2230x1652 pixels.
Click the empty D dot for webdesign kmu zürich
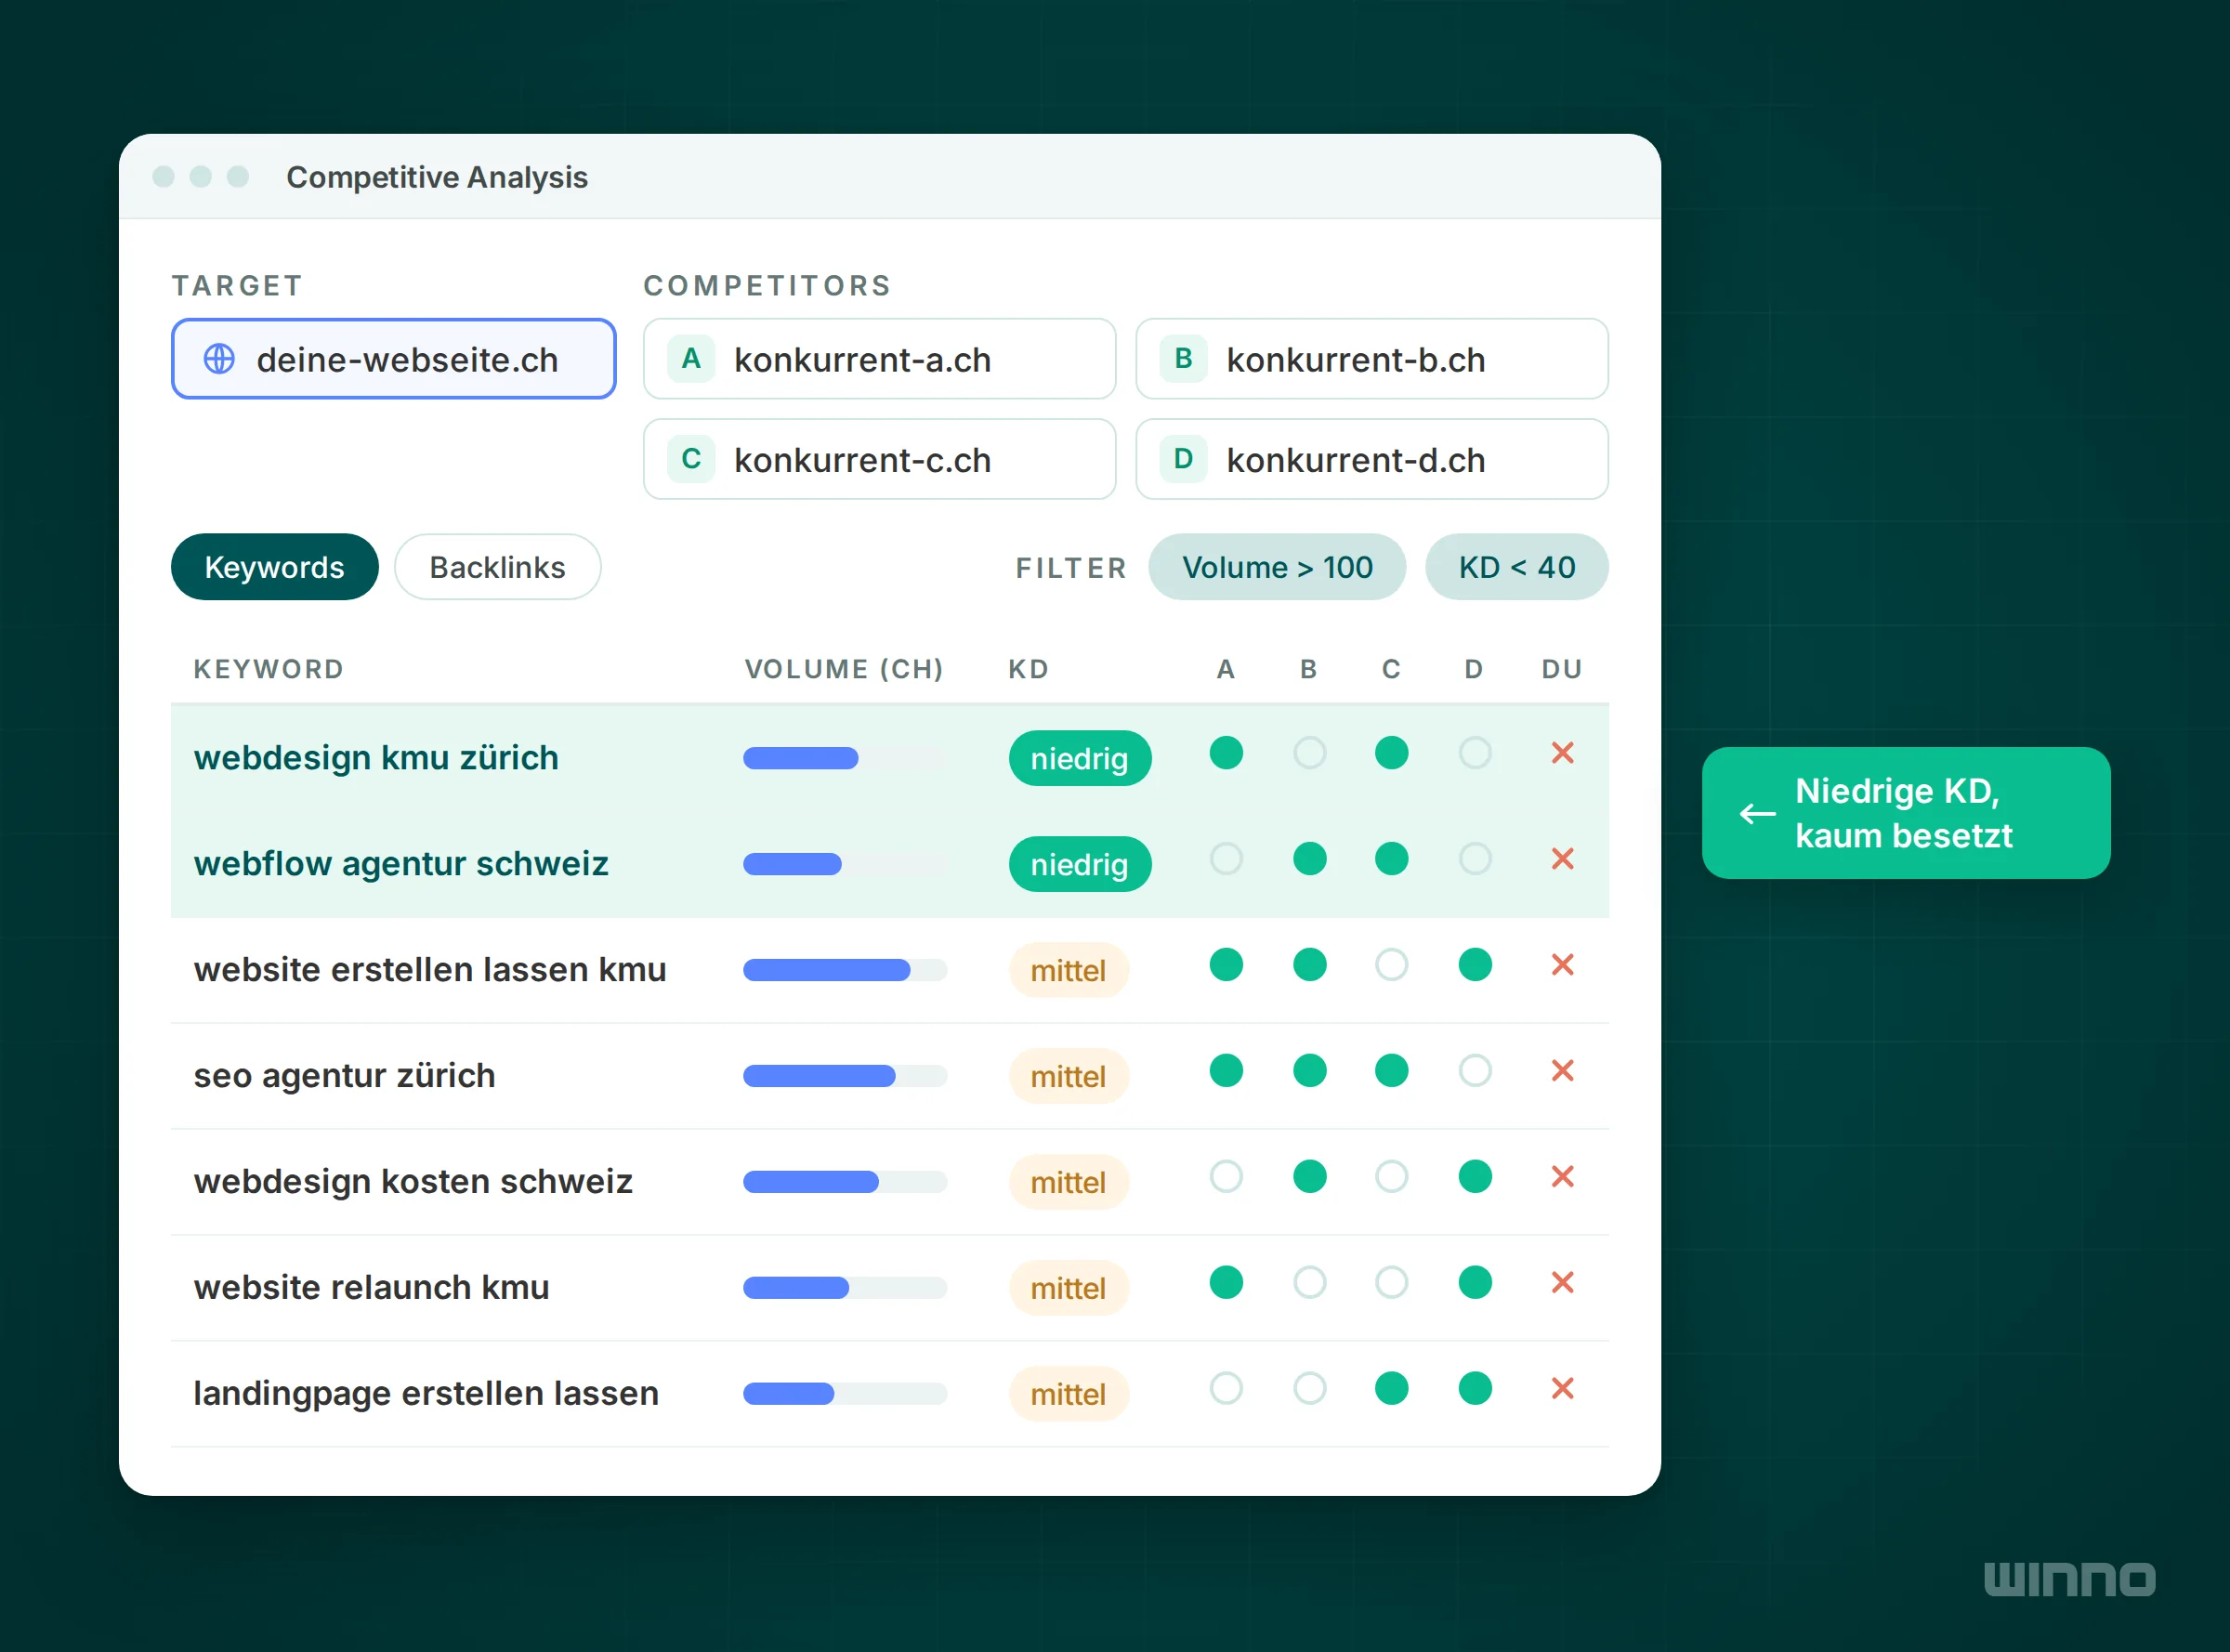tap(1475, 753)
